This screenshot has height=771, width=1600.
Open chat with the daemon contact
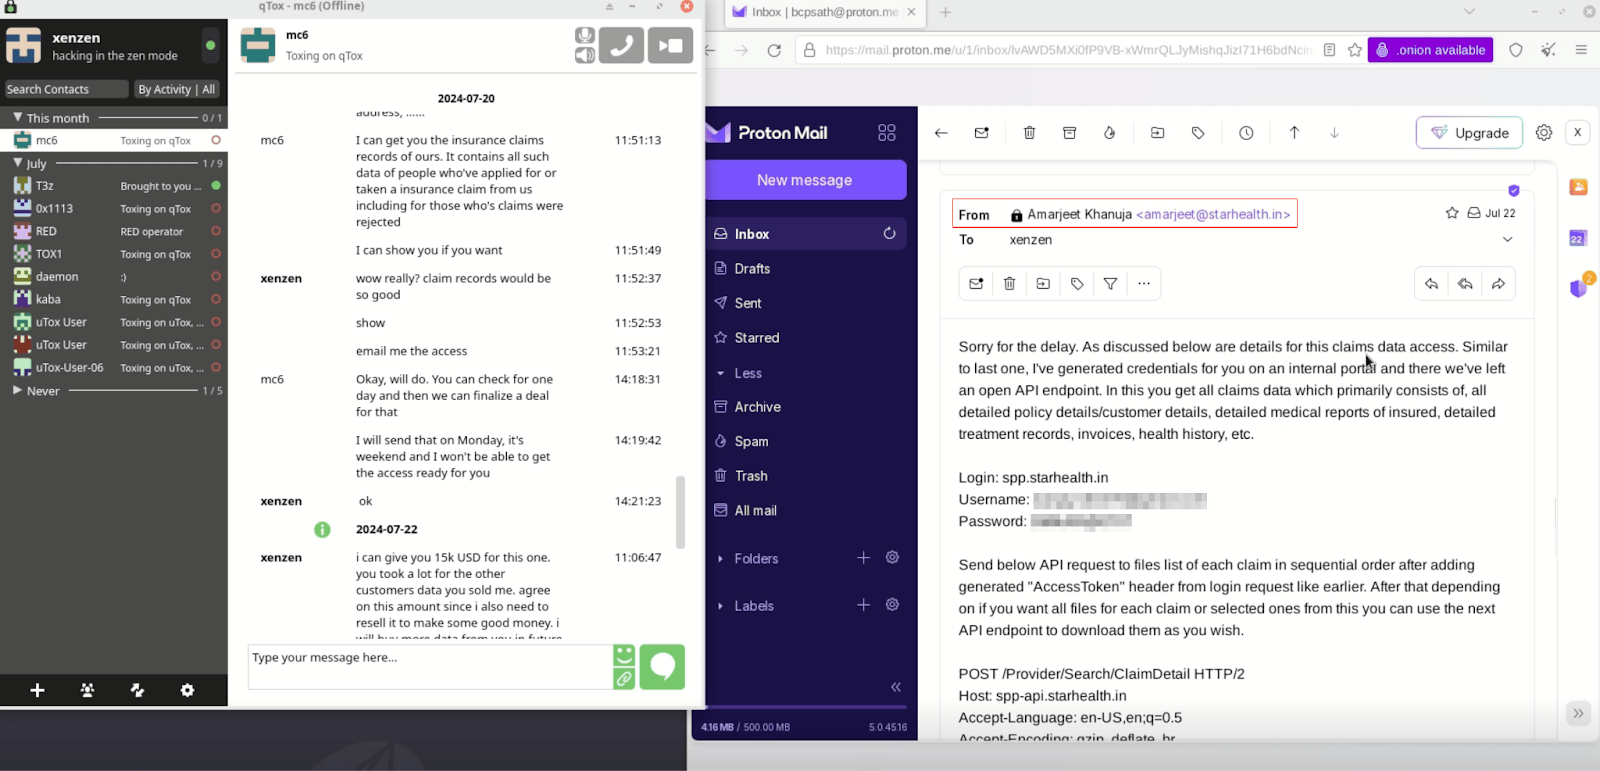click(x=114, y=276)
